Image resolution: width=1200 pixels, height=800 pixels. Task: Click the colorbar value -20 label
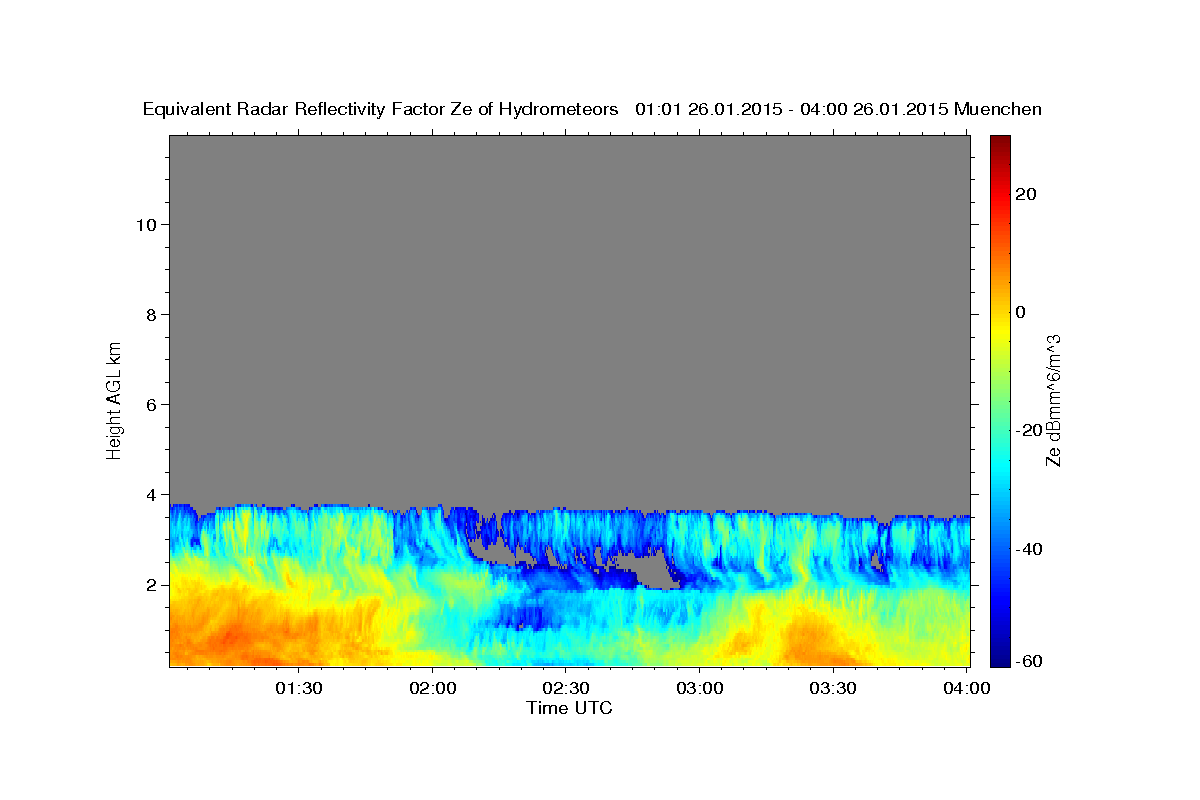tap(1031, 430)
